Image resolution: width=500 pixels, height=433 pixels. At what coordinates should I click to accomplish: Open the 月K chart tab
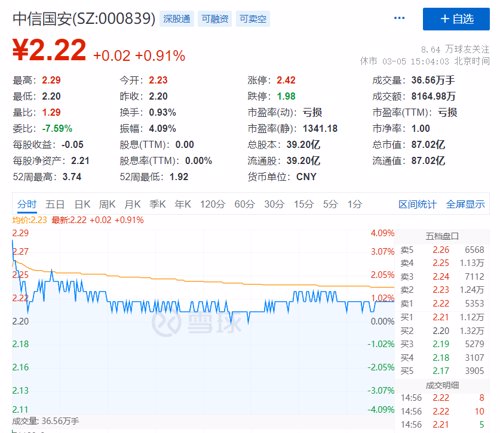[132, 204]
